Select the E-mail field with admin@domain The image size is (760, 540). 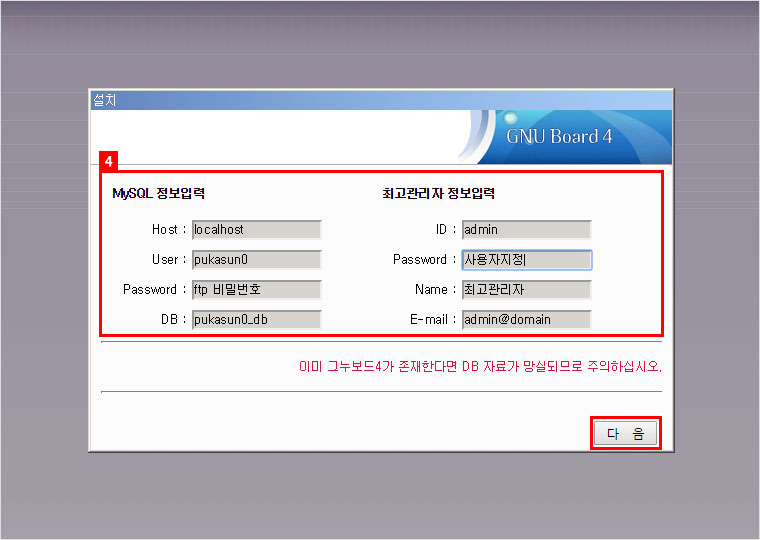[x=526, y=320]
